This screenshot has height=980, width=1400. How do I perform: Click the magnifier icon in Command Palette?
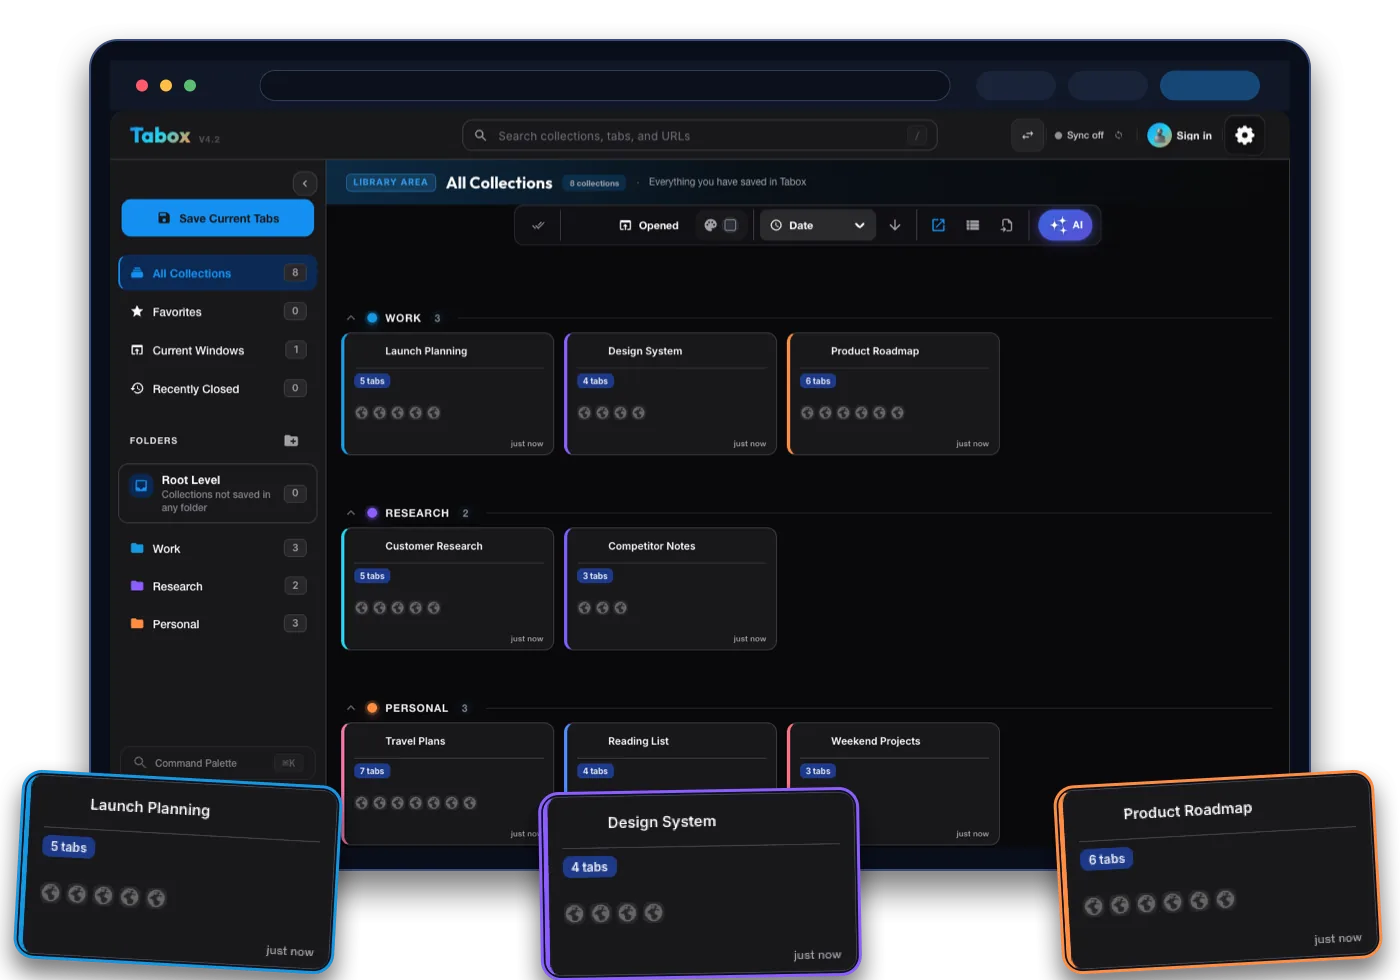(140, 762)
